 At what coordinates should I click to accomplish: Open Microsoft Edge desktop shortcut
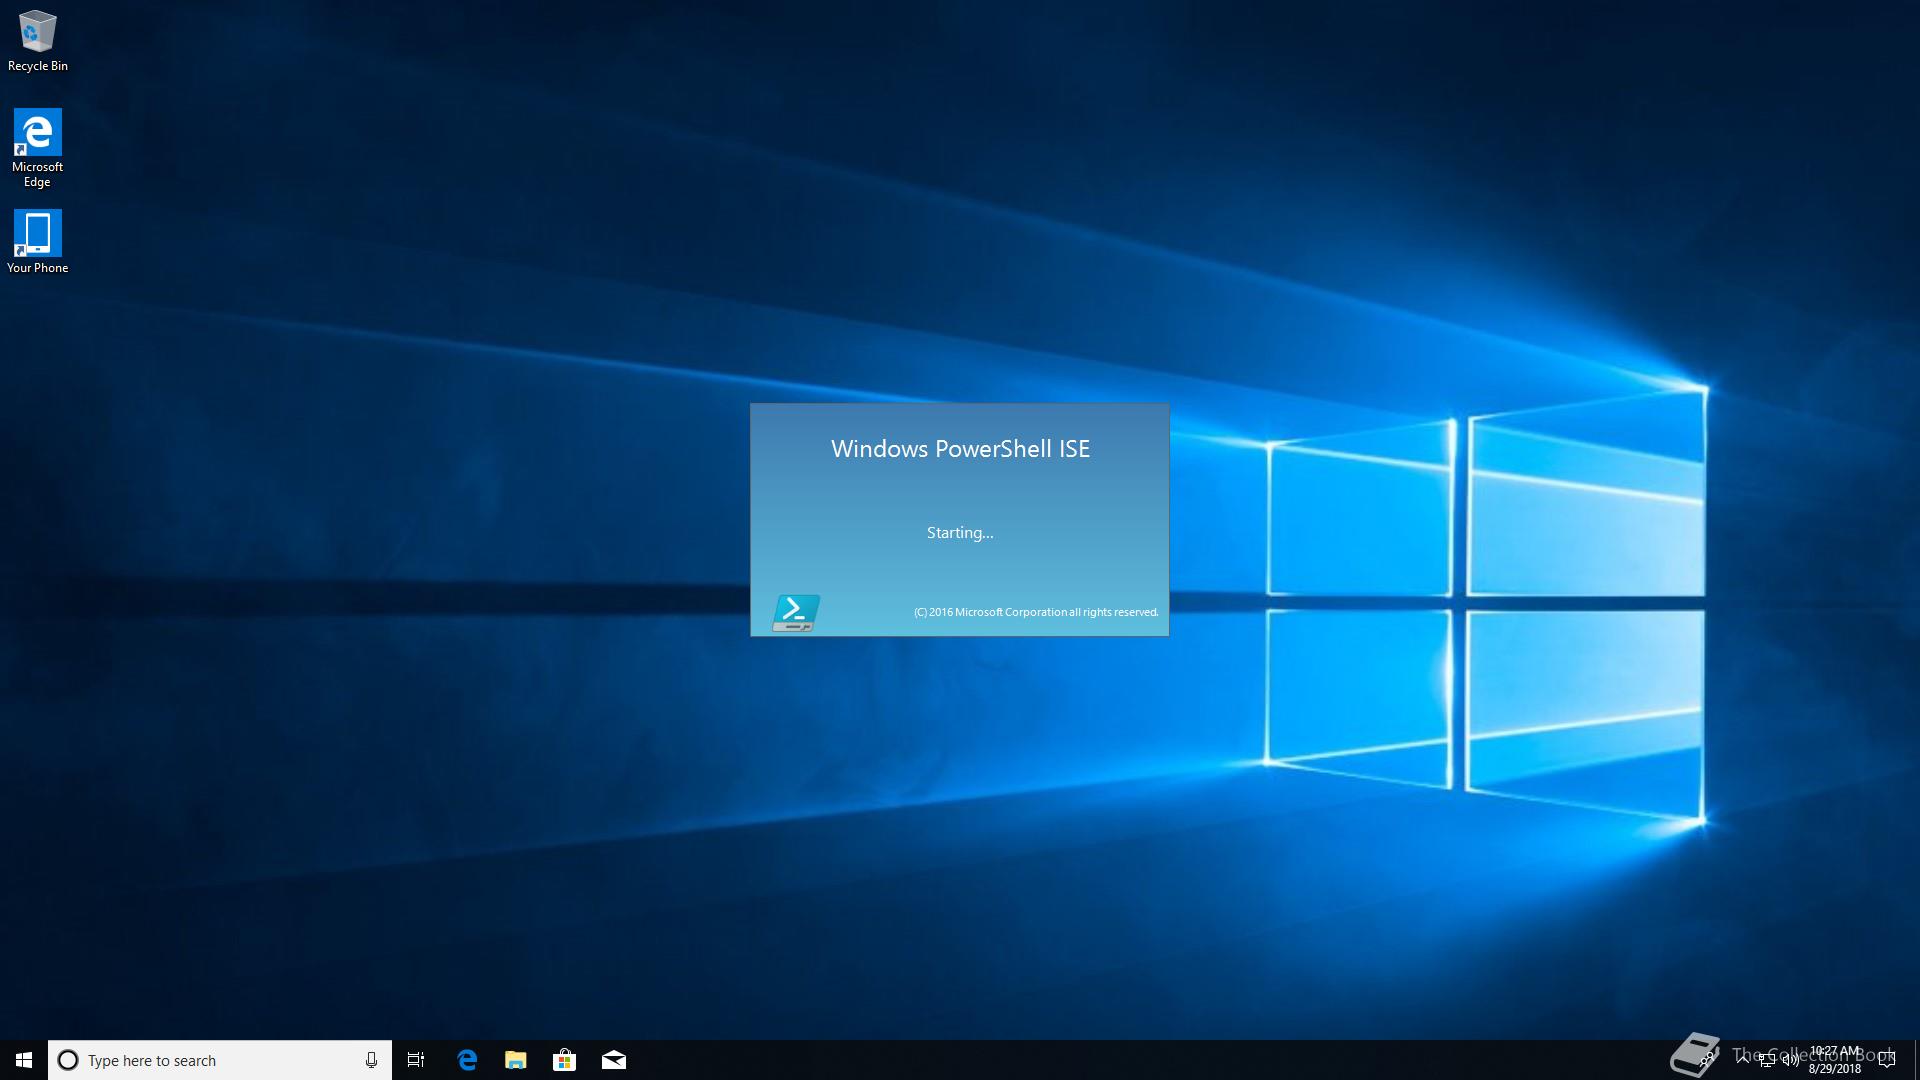[x=37, y=146]
